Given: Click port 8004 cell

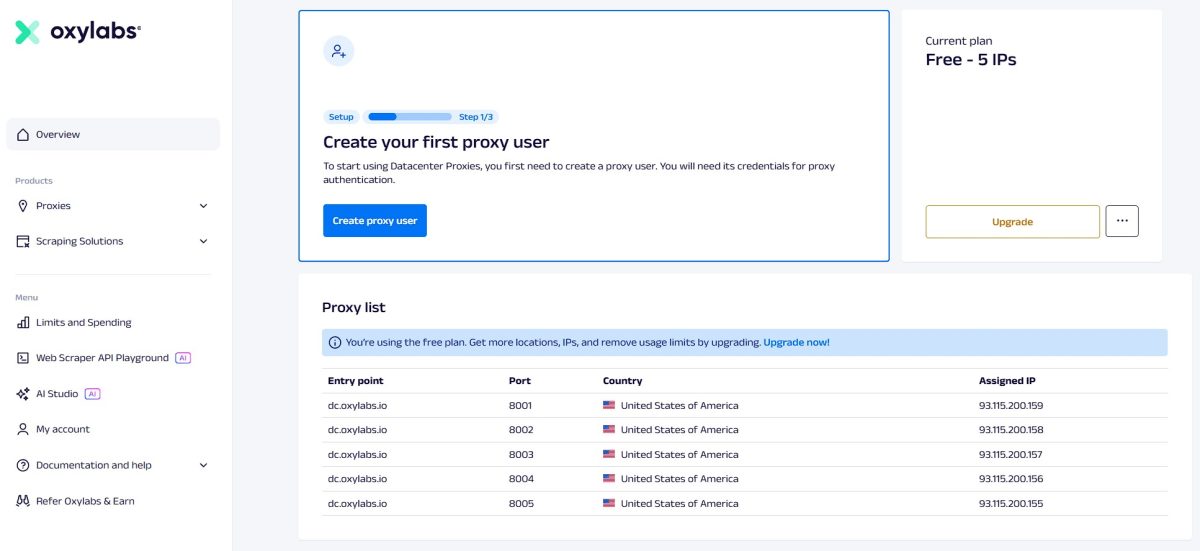Looking at the screenshot, I should [521, 479].
